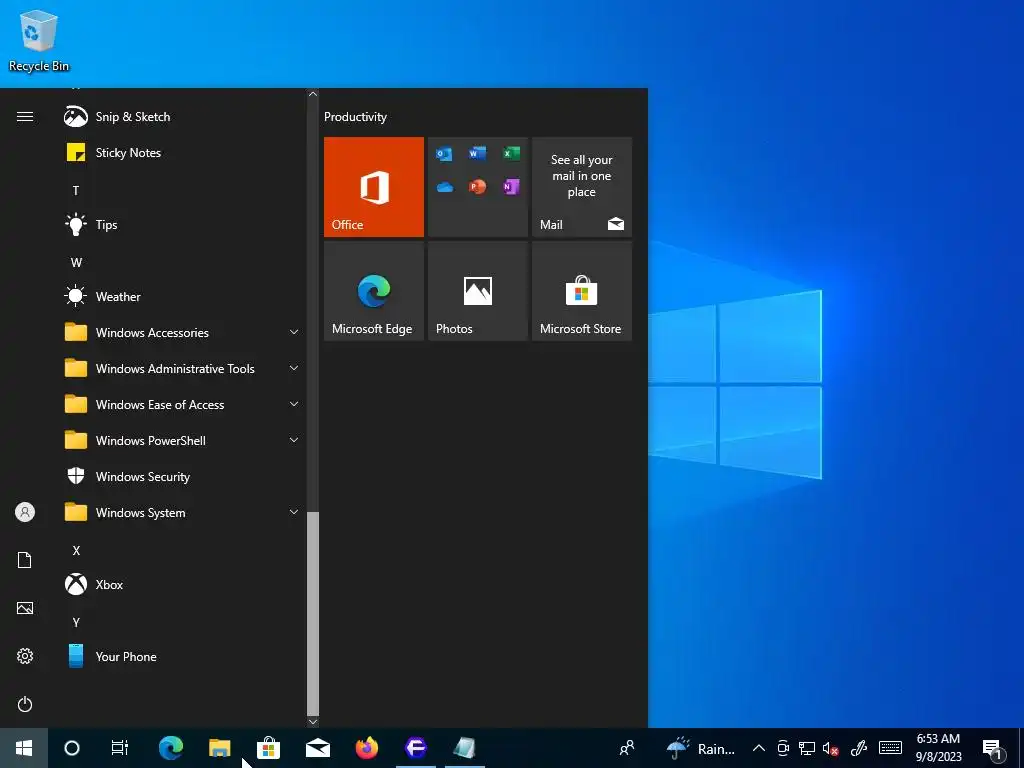Jump to letter T section header
The height and width of the screenshot is (768, 1024).
[76, 191]
